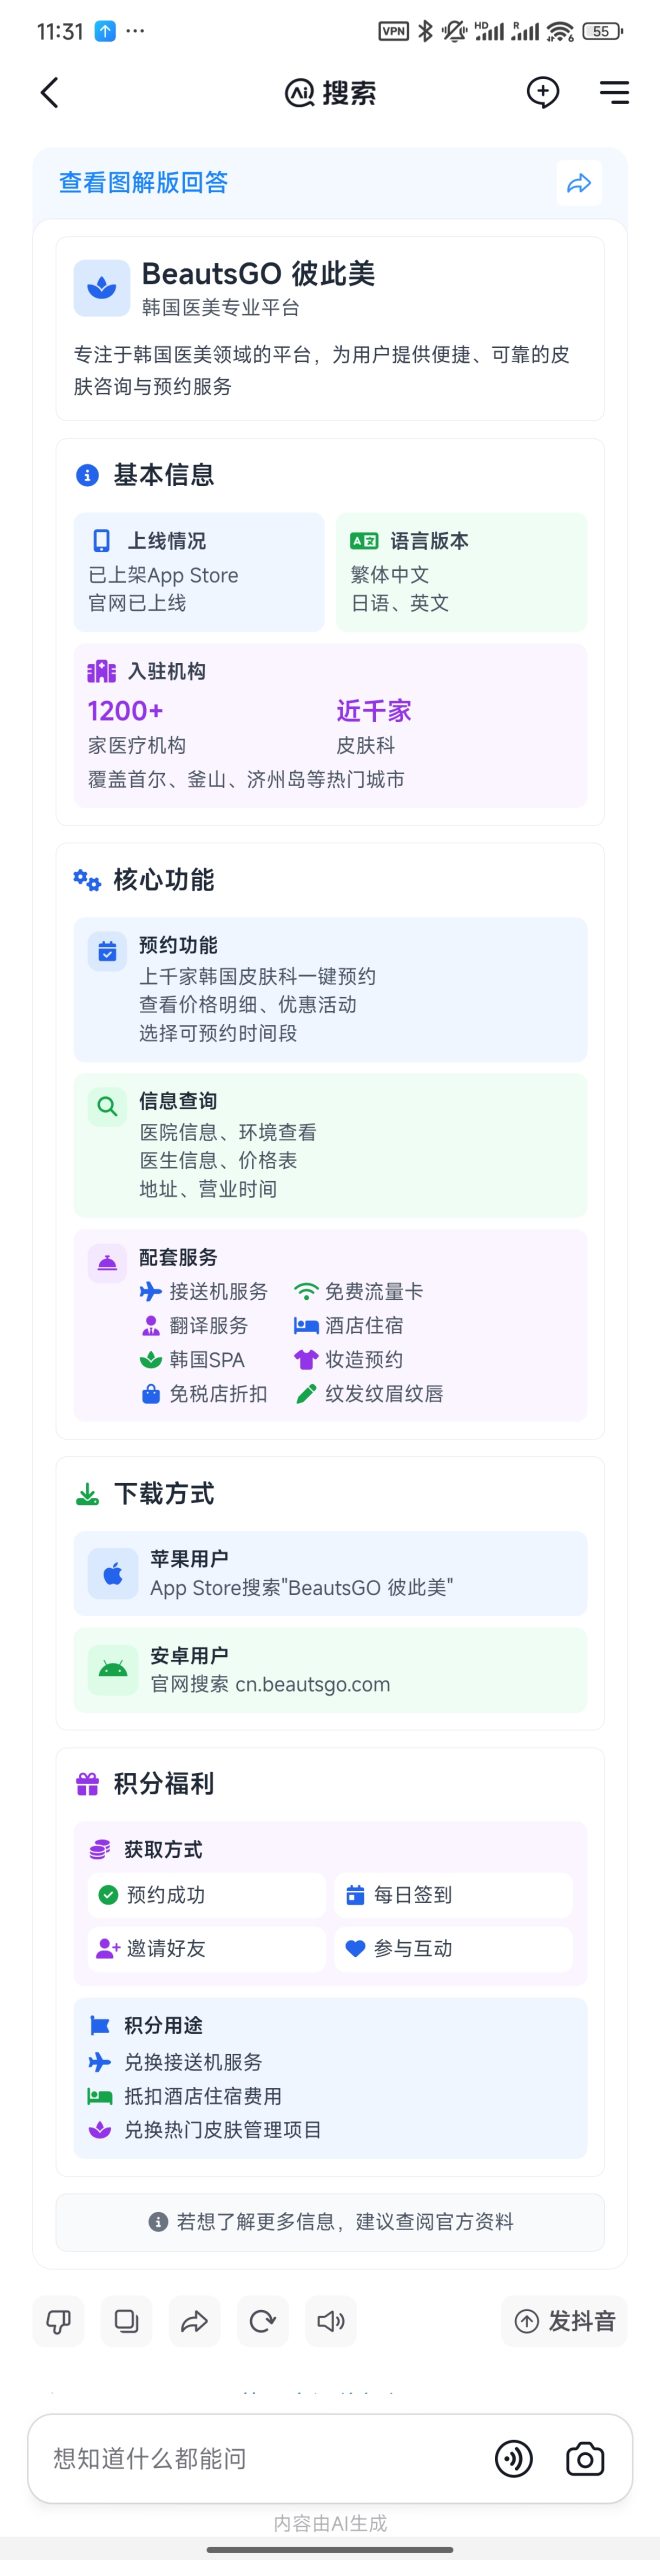Viewport: 660px width, 2560px height.
Task: Regenerate the answer with refresh icon
Action: (263, 2320)
